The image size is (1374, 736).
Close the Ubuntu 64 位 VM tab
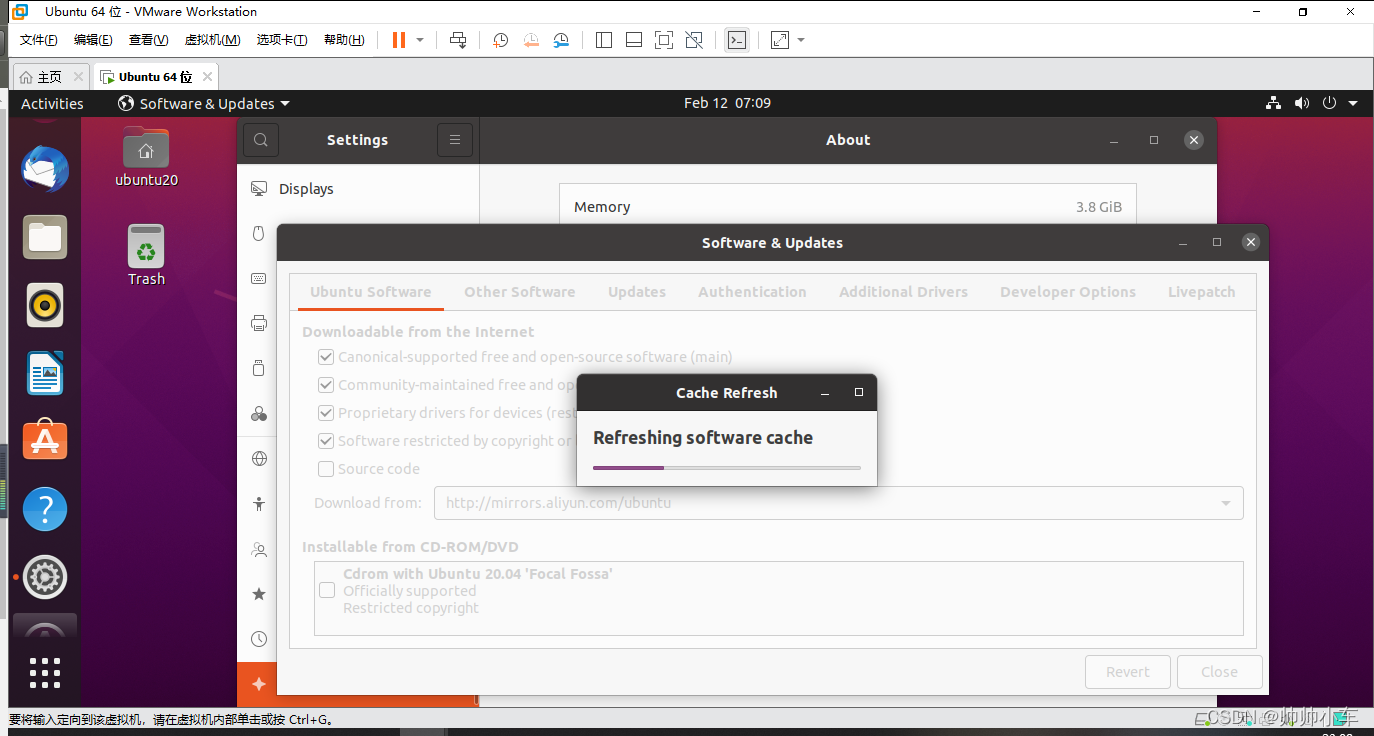[x=207, y=77]
